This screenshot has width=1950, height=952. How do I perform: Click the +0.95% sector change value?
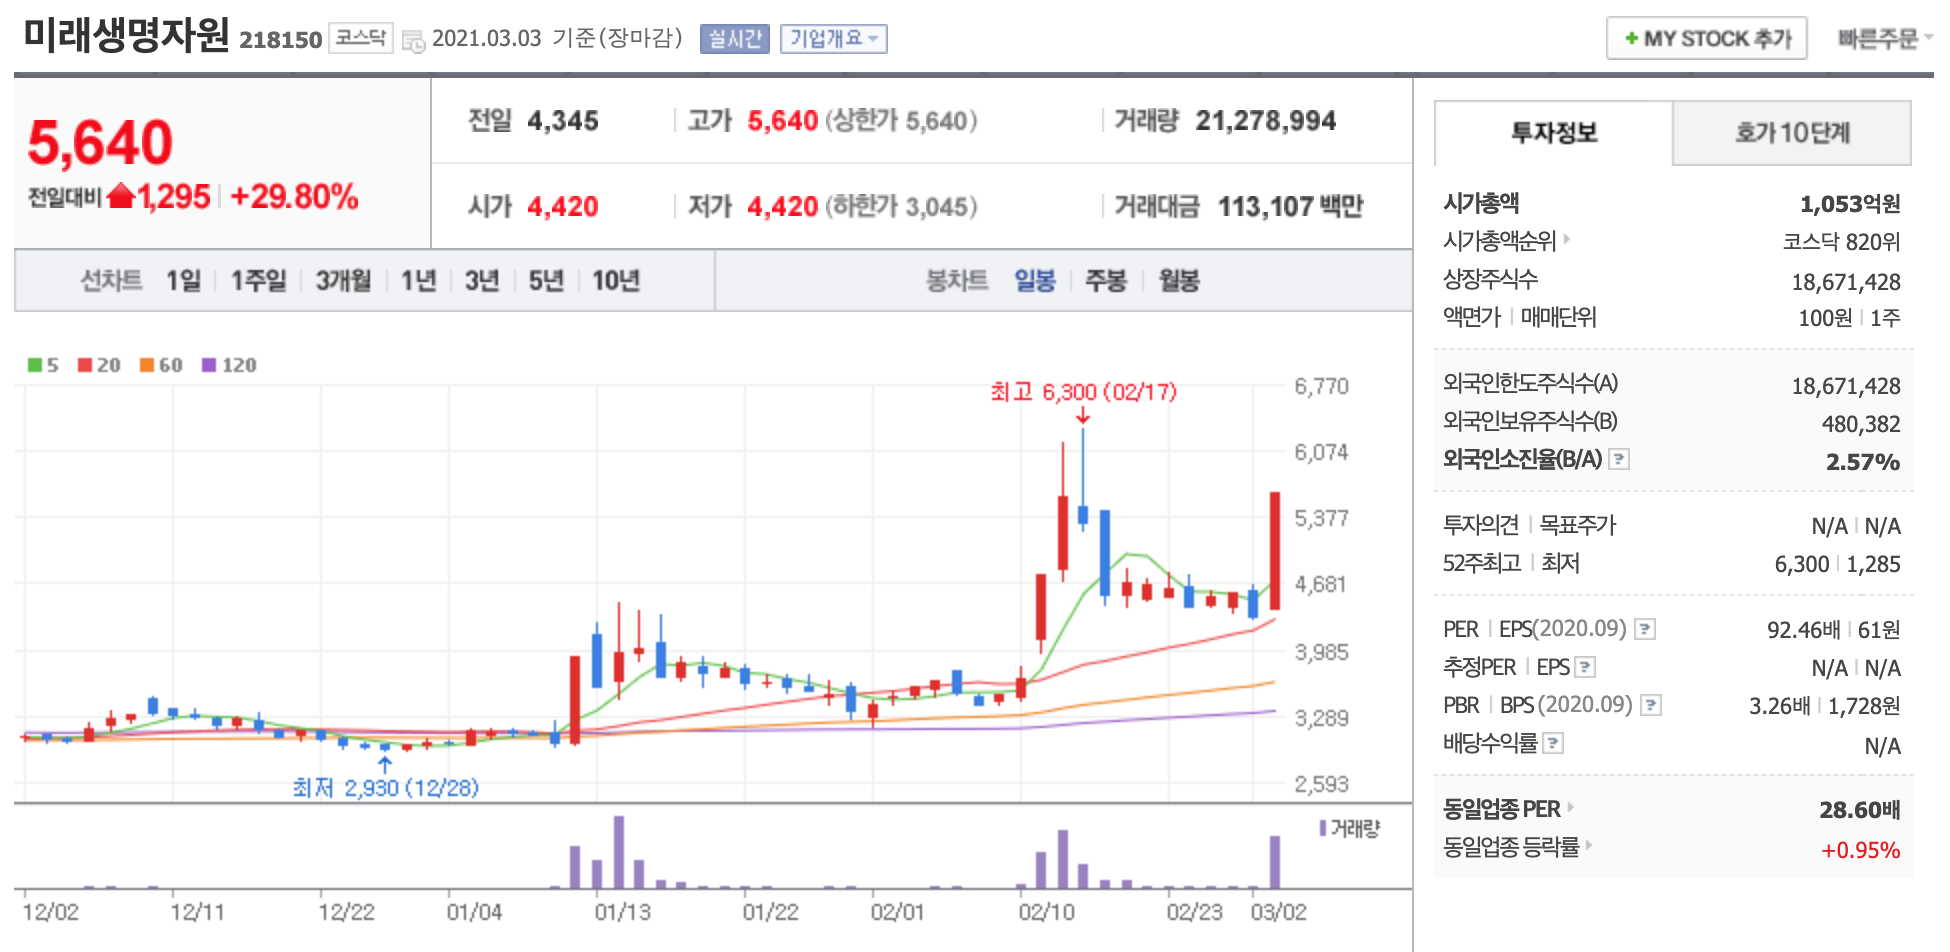click(x=1860, y=850)
